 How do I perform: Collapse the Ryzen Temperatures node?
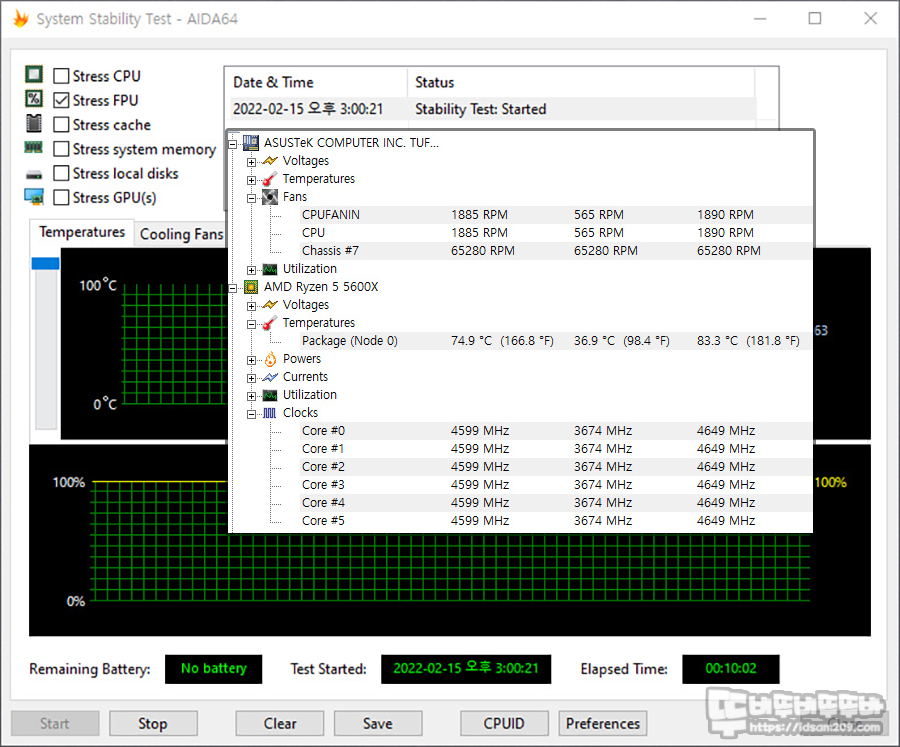tap(251, 324)
